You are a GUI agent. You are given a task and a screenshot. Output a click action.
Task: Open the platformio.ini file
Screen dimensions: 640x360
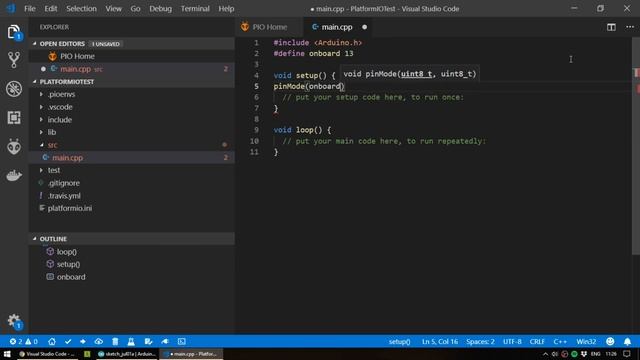tap(131, 208)
